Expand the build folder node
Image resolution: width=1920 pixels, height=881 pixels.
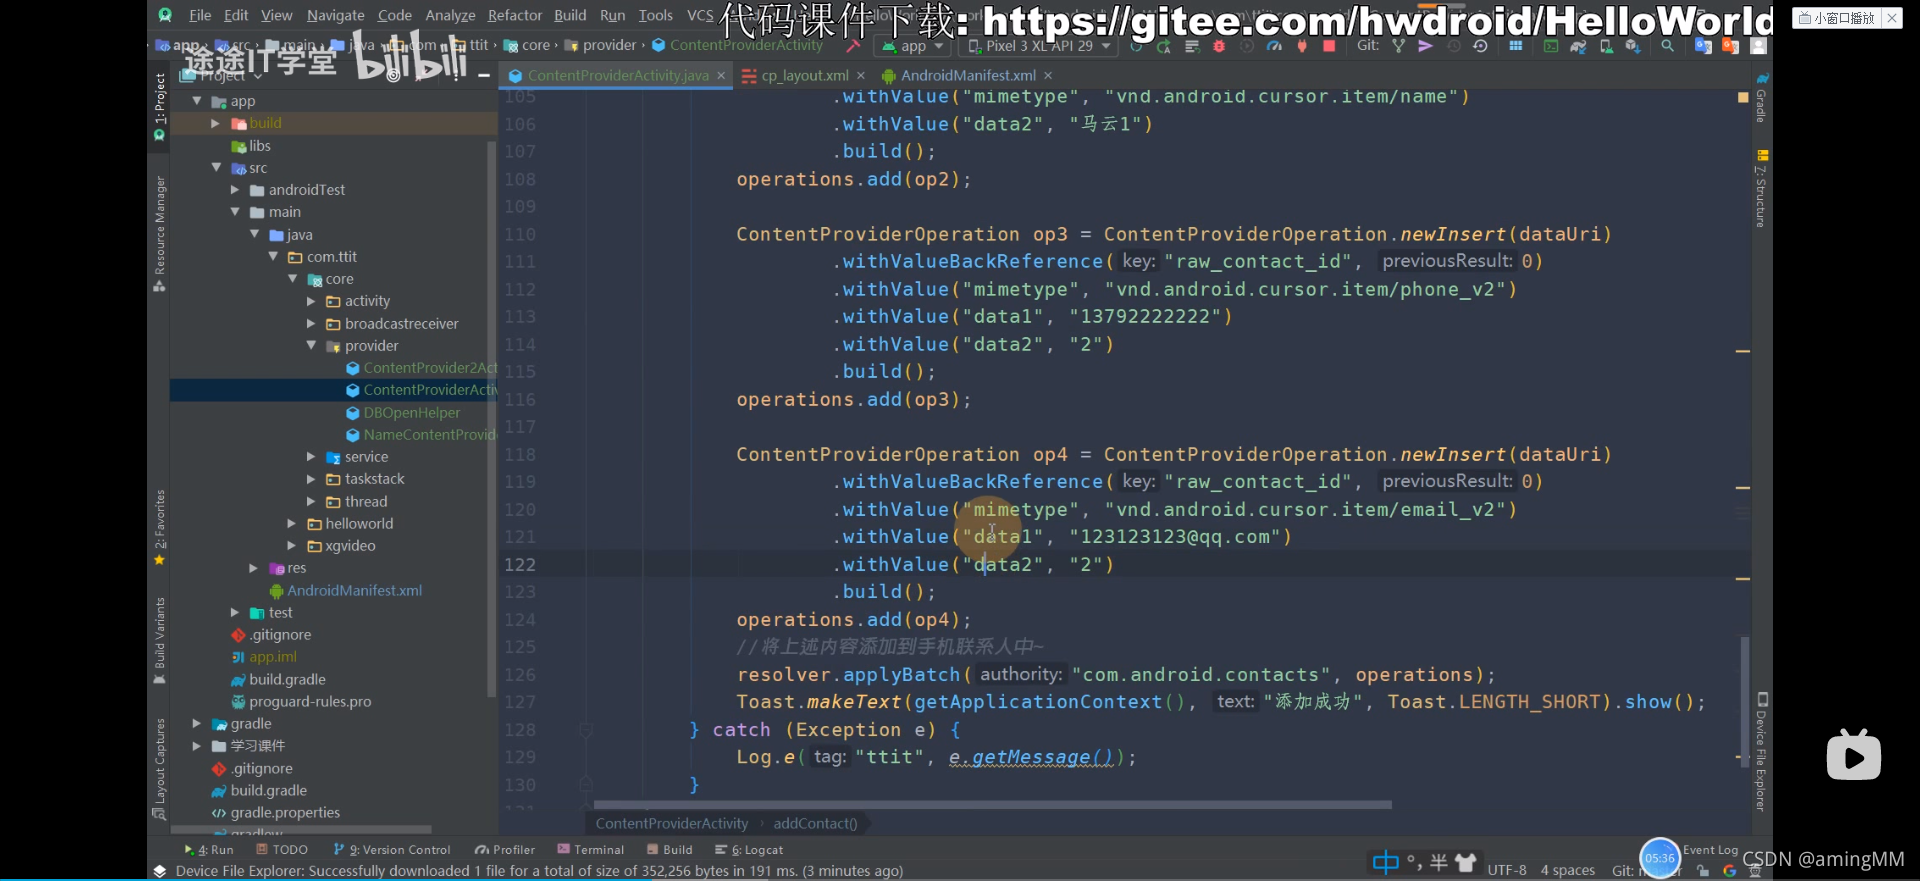pos(215,123)
